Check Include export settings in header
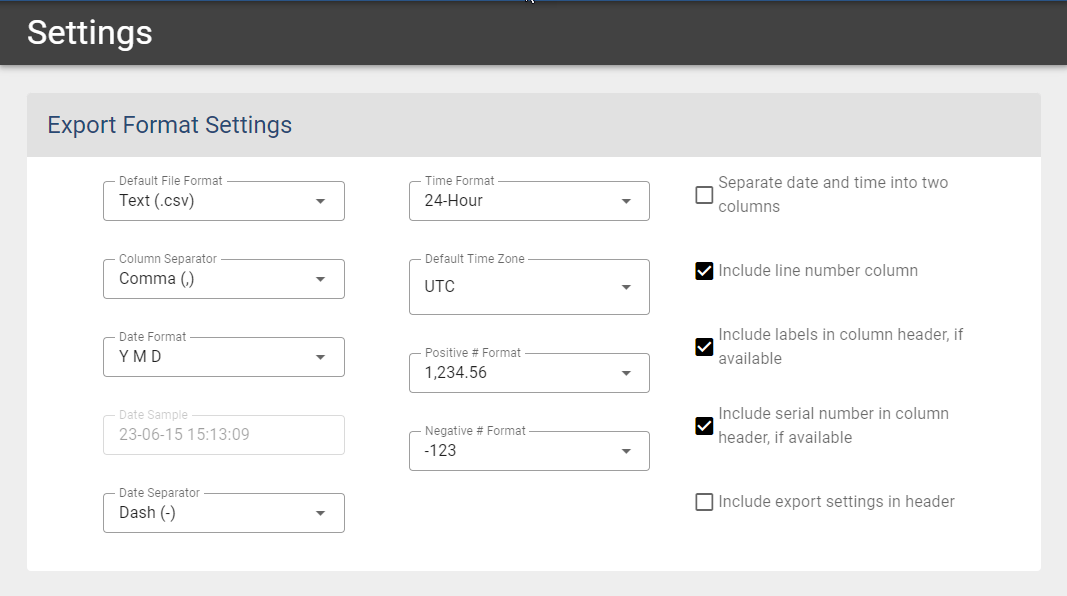This screenshot has width=1067, height=596. coord(704,502)
